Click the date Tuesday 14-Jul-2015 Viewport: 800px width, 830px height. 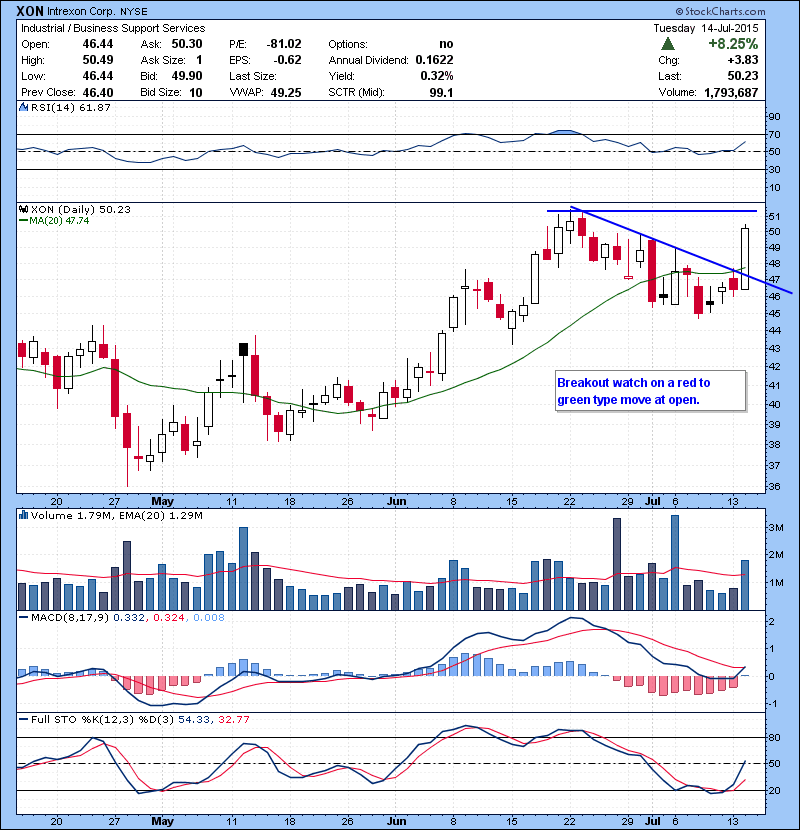pyautogui.click(x=706, y=28)
